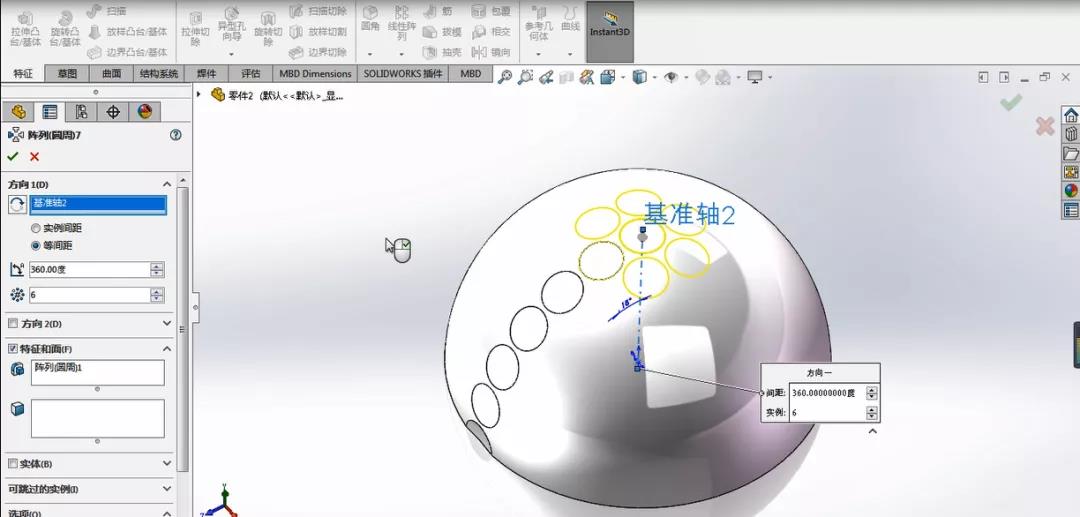
Task: Expand the 零件2 feature tree arrow
Action: pos(199,94)
